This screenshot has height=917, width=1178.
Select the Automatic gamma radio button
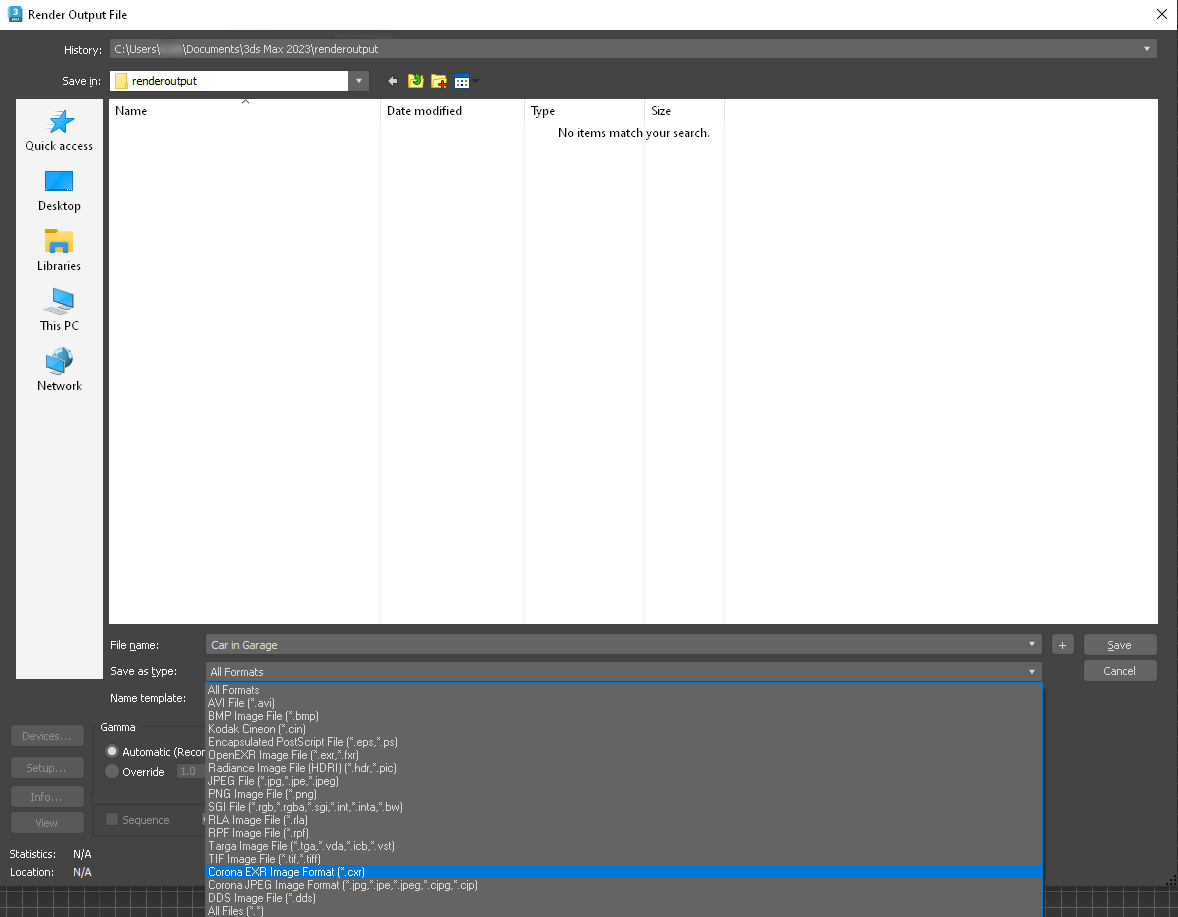tap(112, 751)
